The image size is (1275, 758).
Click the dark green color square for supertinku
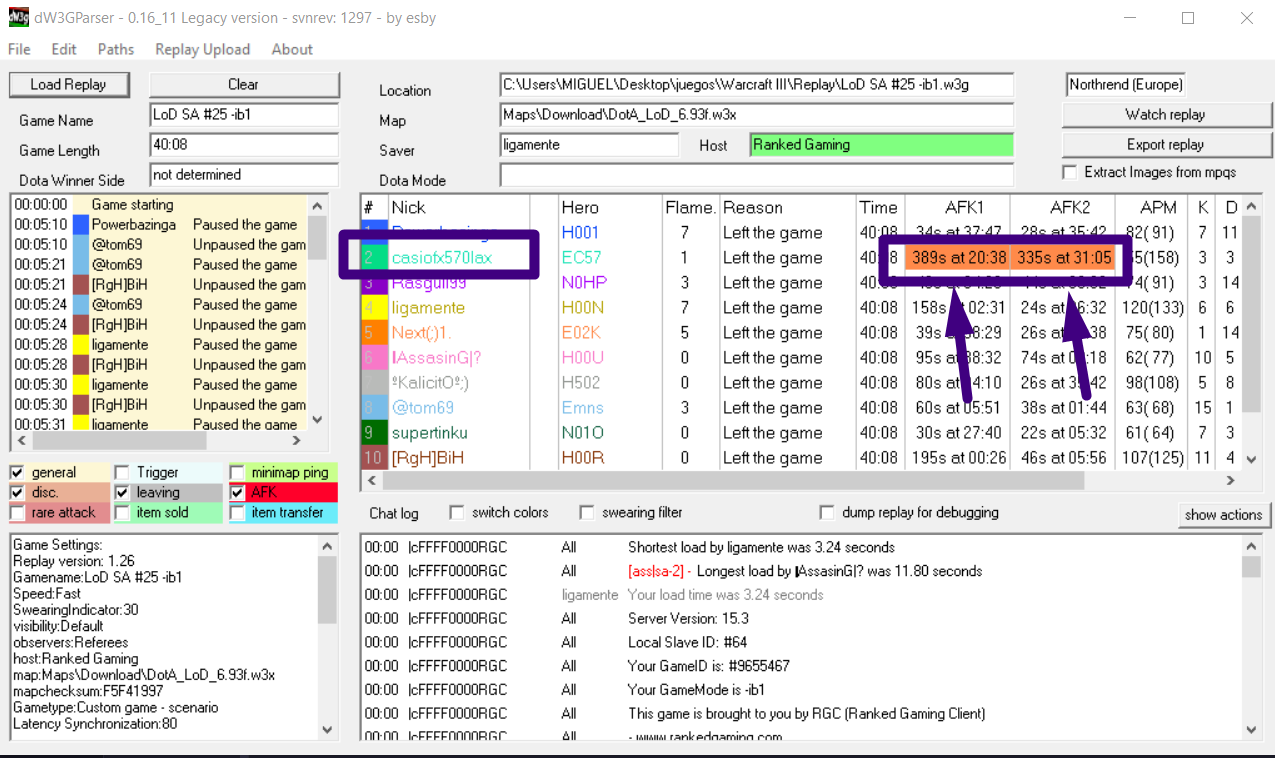point(373,433)
